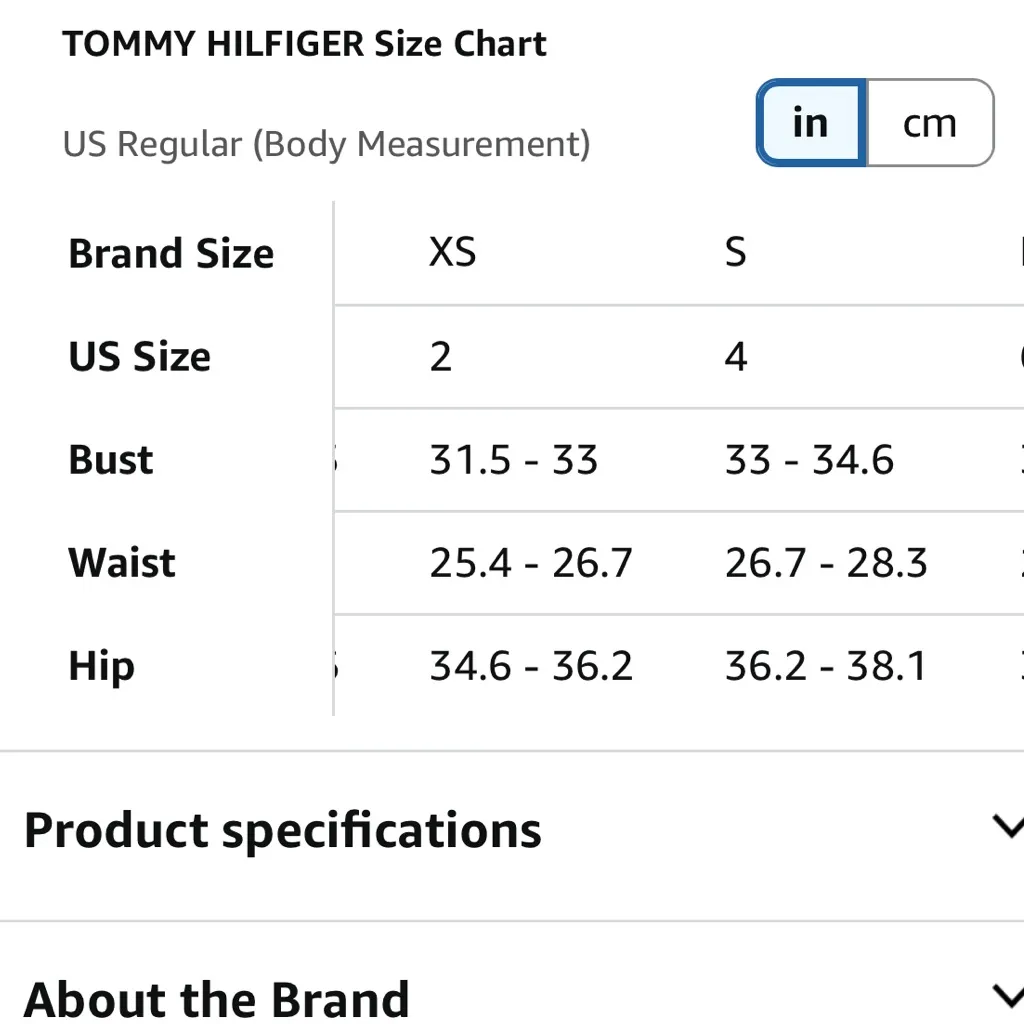The height and width of the screenshot is (1024, 1024).
Task: Open the Product specifications section
Action: [x=282, y=830]
